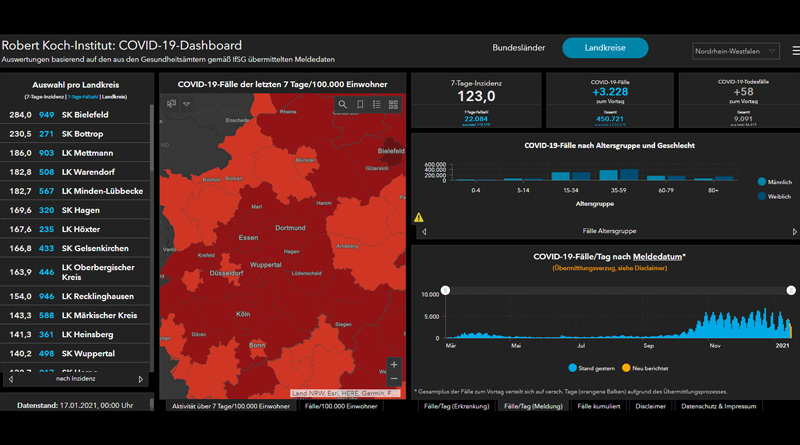Click left arrow next to nach Inzidenz
The height and width of the screenshot is (445, 800).
tap(11, 379)
